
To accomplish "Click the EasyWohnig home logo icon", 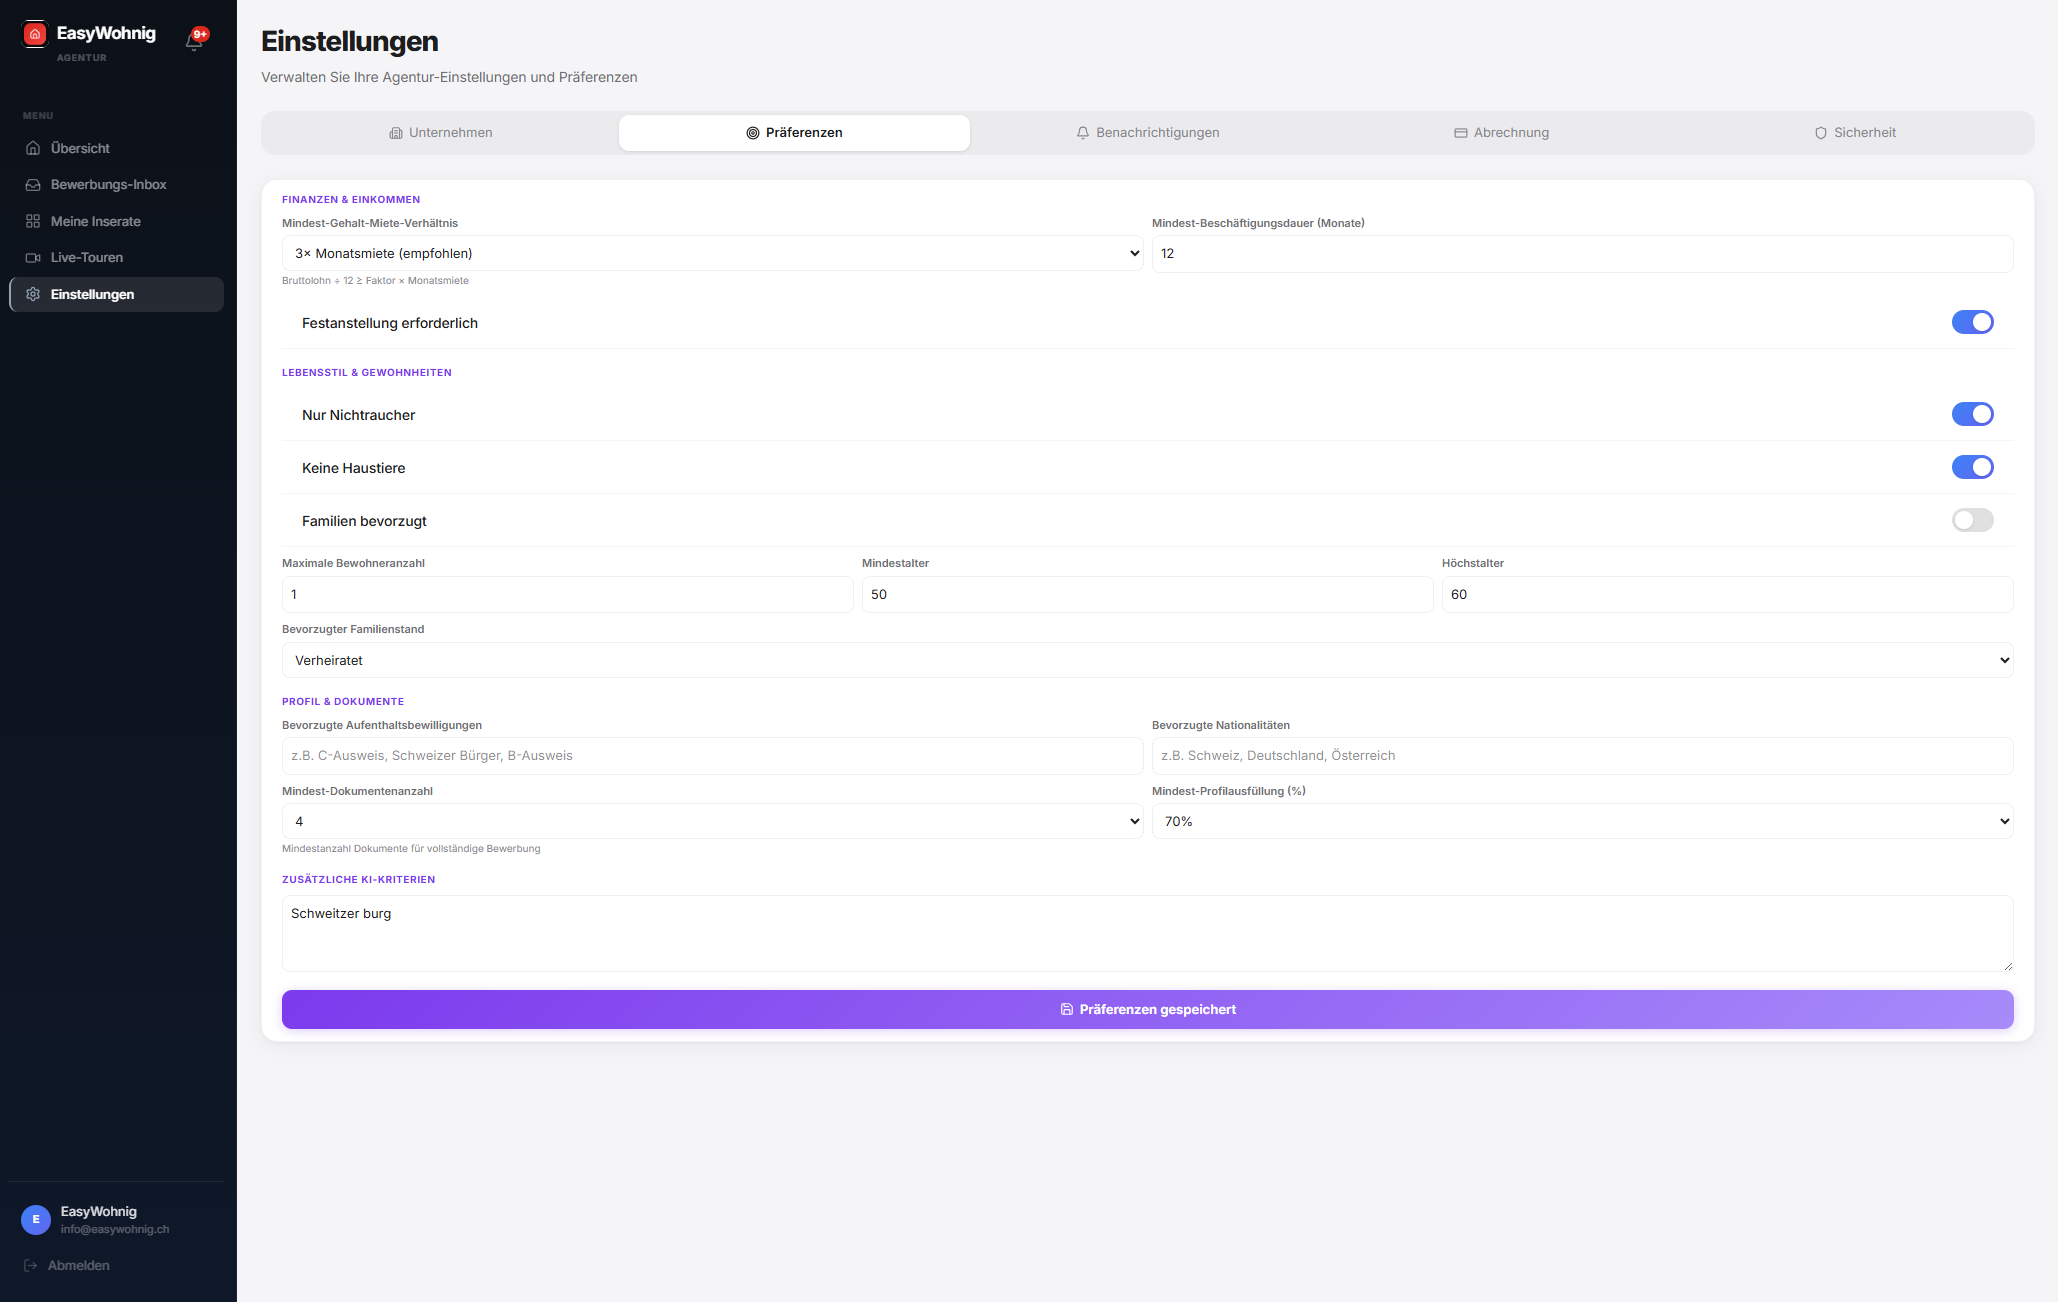I will click(x=34, y=33).
